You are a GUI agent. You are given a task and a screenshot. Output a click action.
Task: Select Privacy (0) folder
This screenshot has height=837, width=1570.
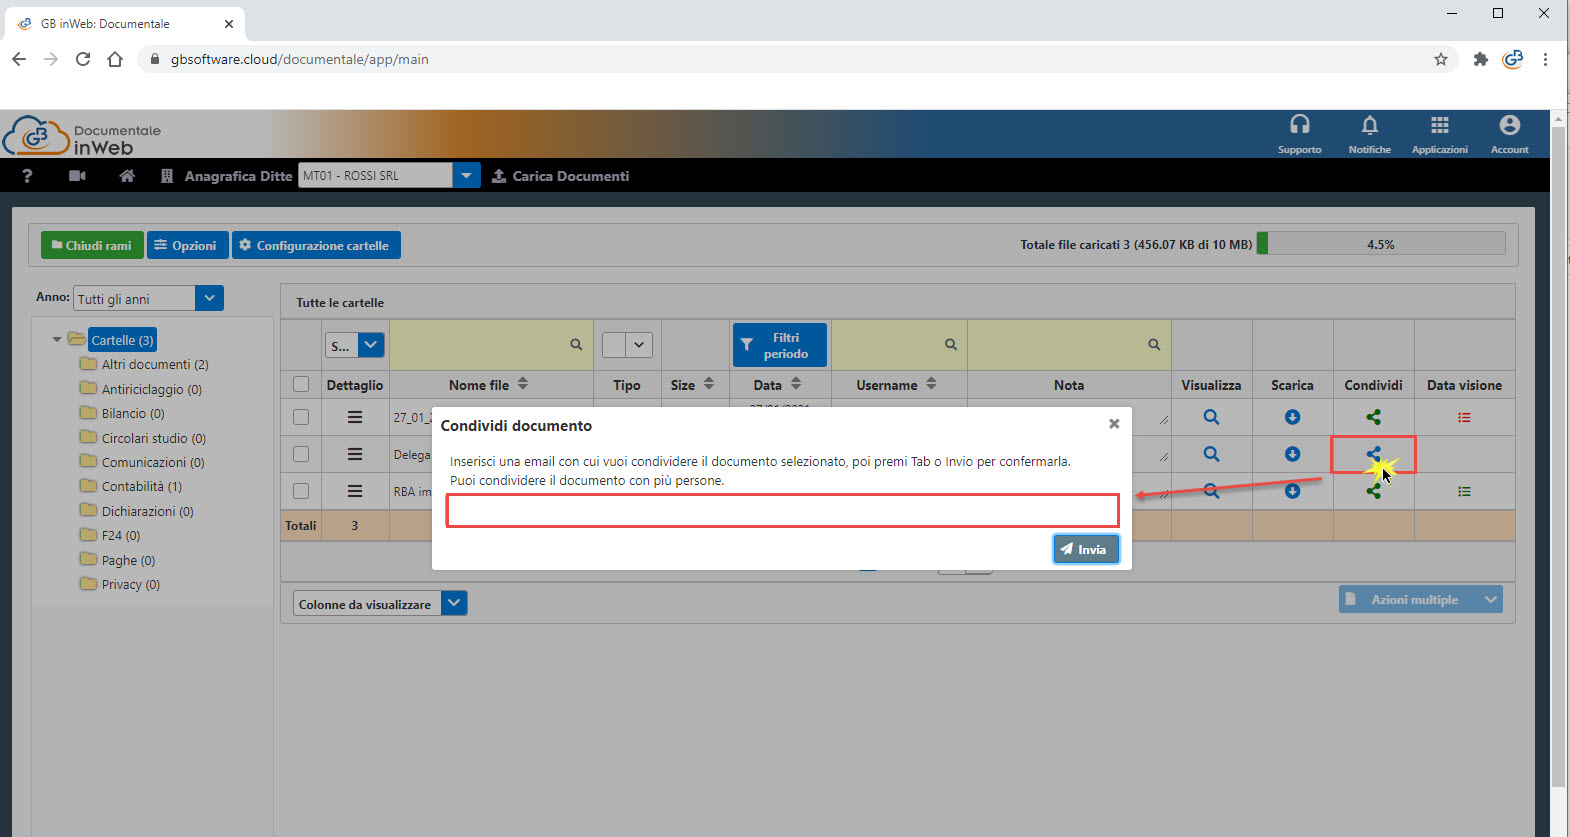130,585
